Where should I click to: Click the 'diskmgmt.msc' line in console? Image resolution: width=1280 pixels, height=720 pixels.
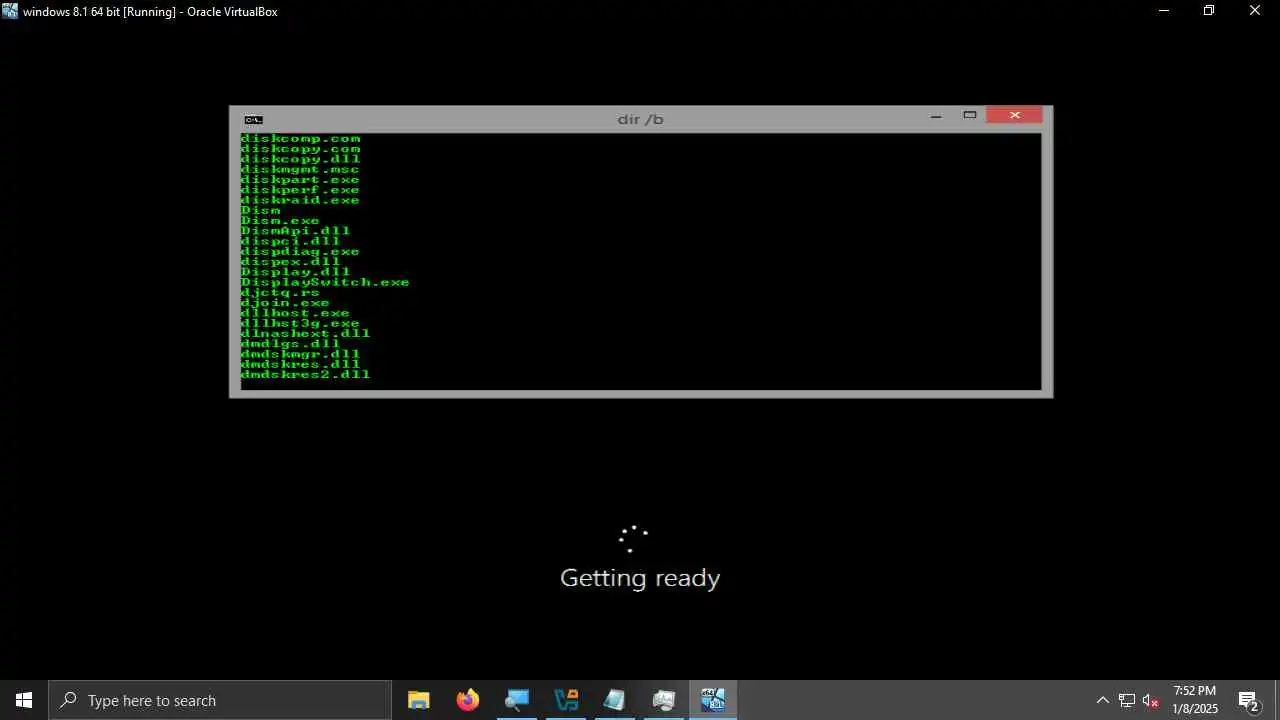click(300, 169)
